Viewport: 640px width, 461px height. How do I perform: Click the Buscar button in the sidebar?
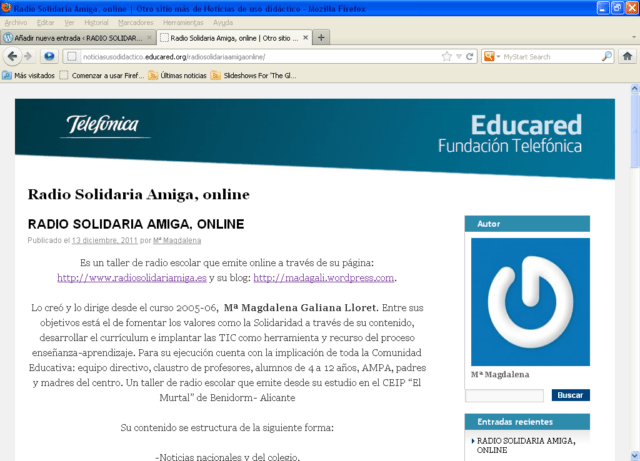570,396
